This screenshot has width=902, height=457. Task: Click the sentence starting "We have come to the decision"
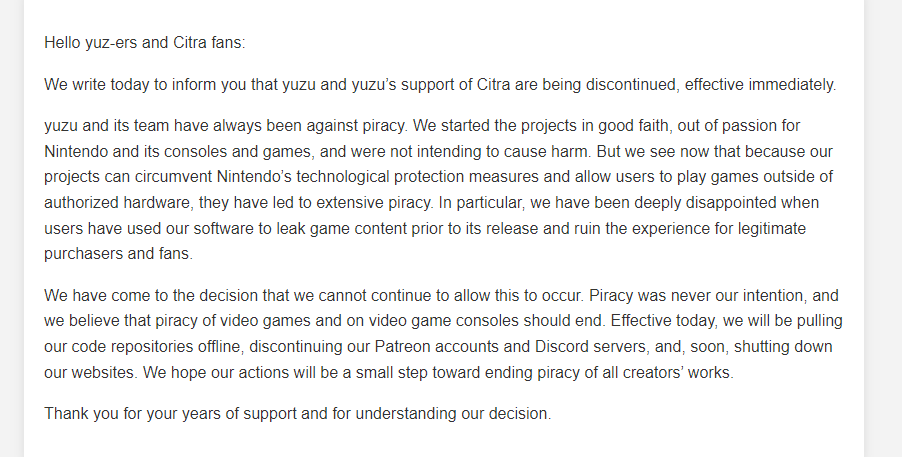314,296
